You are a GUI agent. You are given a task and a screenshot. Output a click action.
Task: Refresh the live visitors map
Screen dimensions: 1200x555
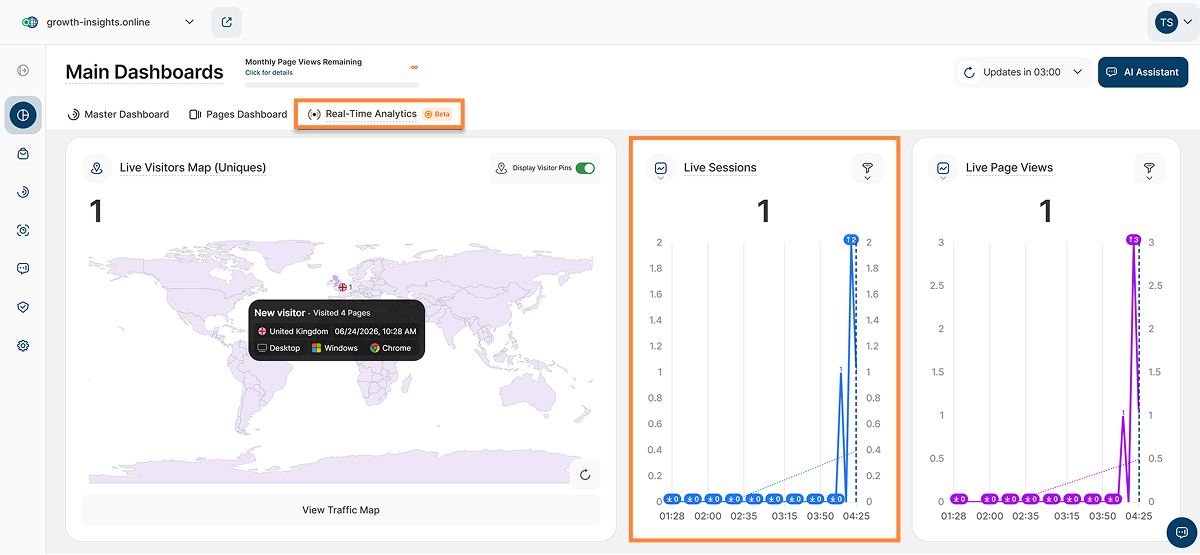[x=585, y=475]
